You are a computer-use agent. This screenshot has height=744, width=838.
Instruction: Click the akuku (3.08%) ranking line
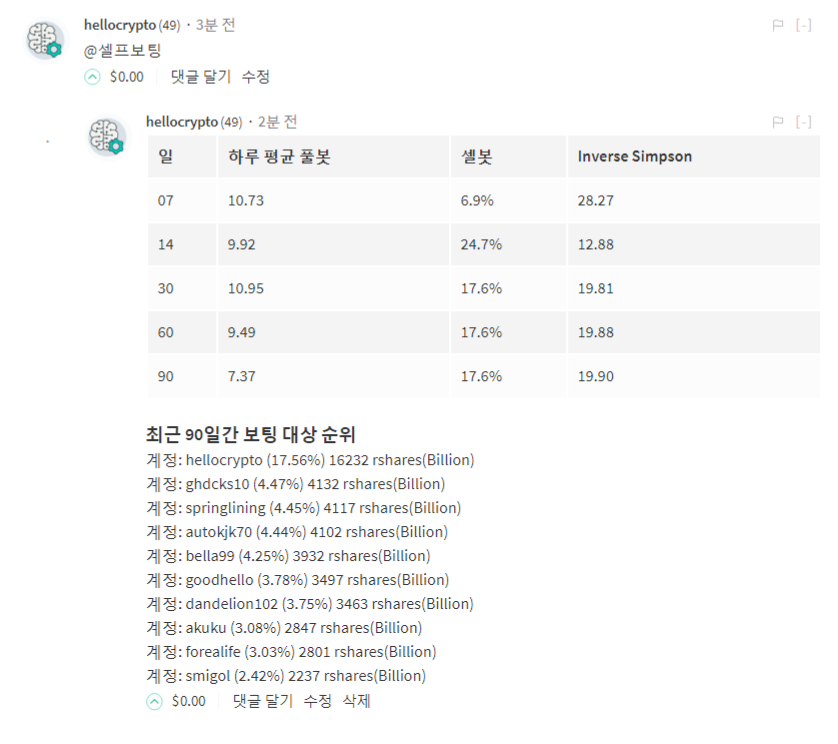284,629
